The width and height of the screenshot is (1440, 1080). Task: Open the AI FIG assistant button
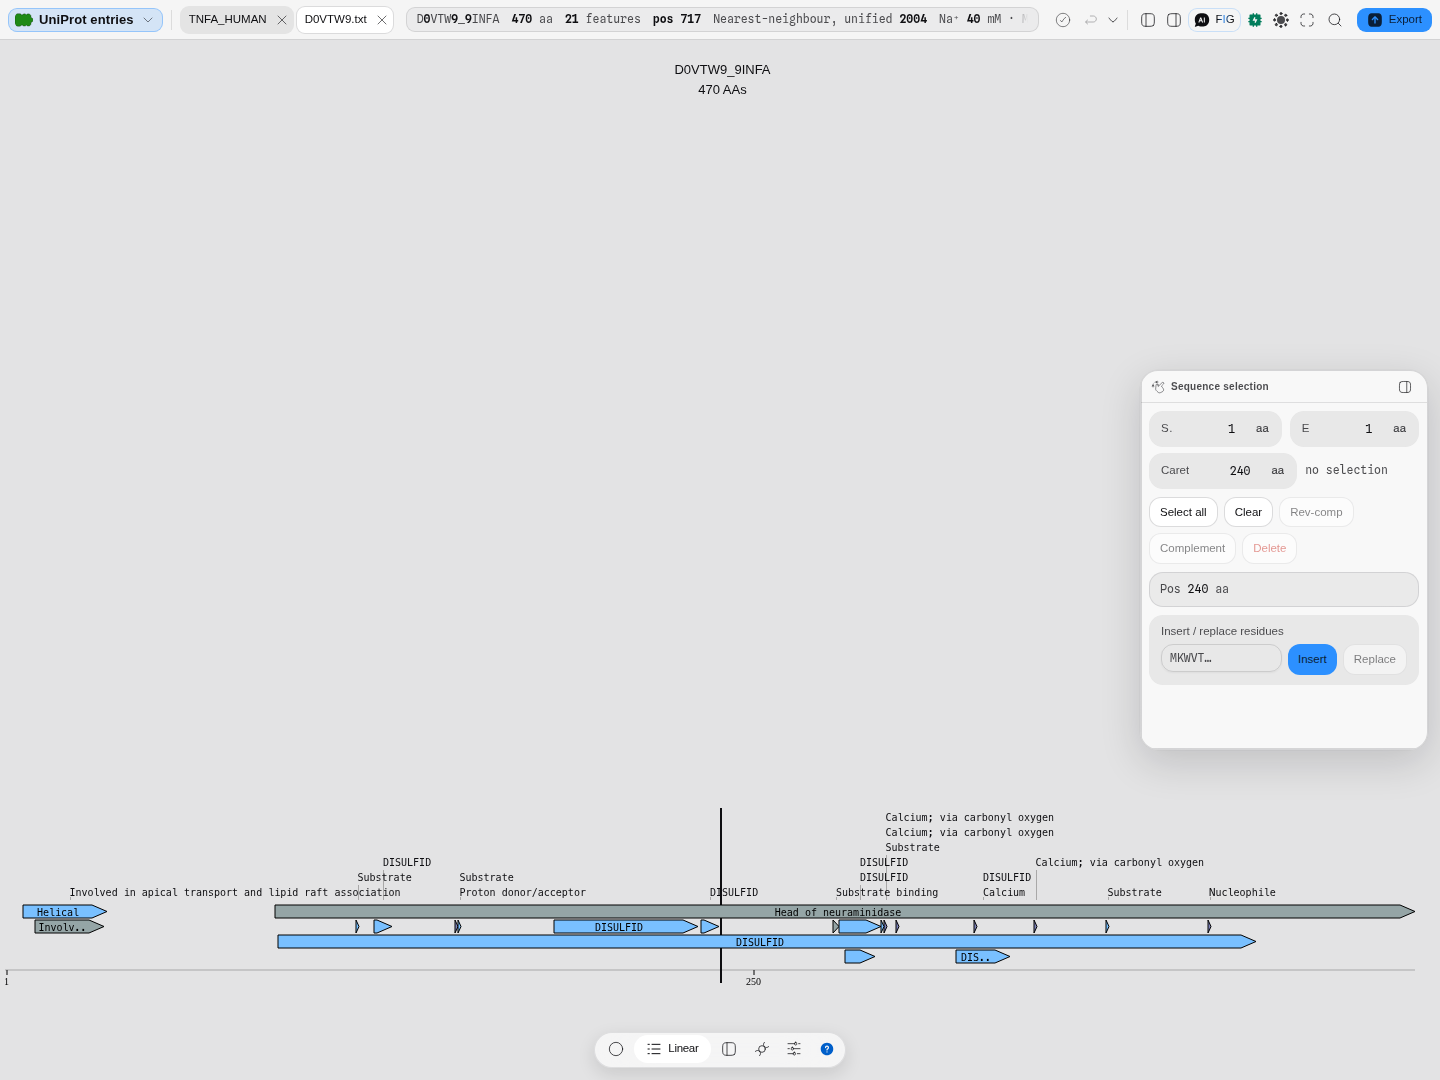point(1215,20)
